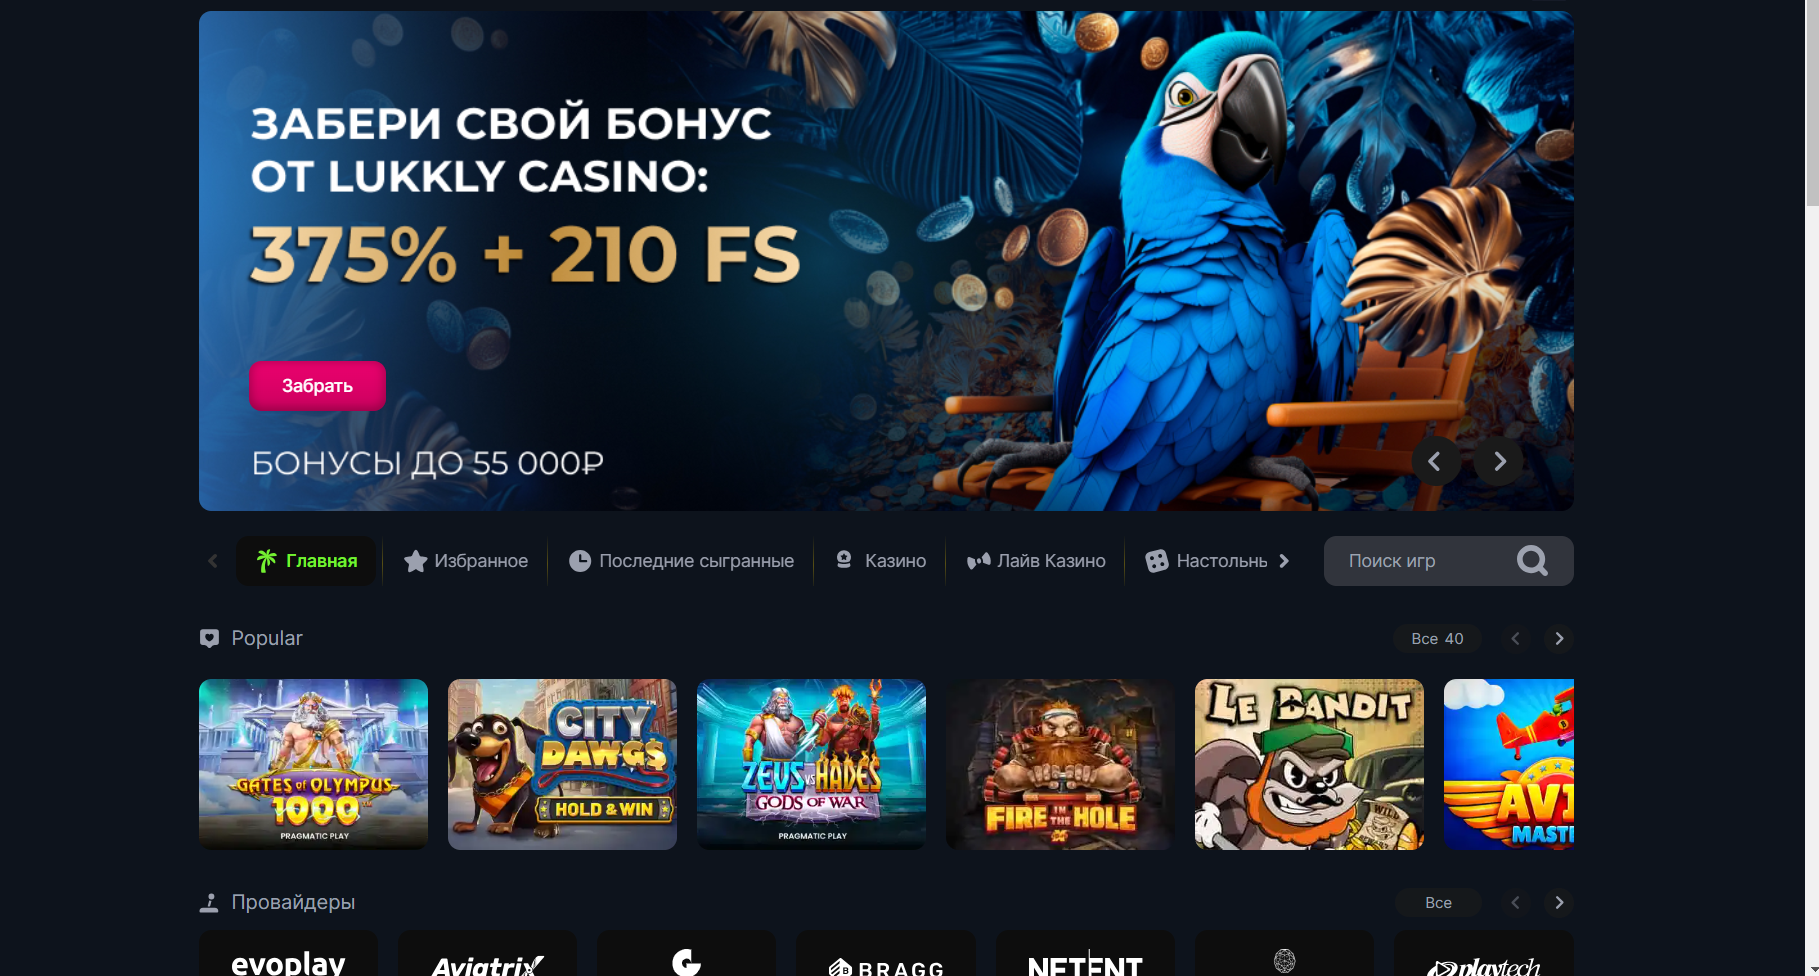The image size is (1819, 976).
Task: Show next banner slide with right arrow
Action: [x=1499, y=461]
